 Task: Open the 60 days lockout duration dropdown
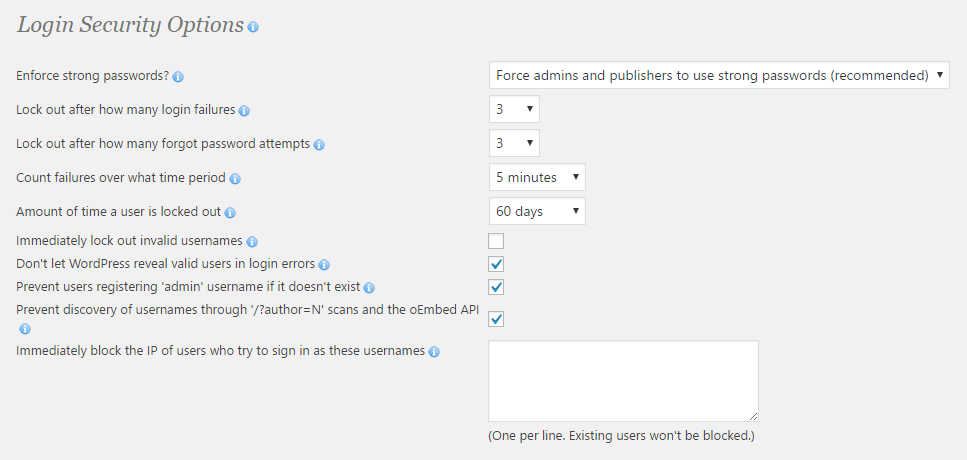(x=537, y=211)
